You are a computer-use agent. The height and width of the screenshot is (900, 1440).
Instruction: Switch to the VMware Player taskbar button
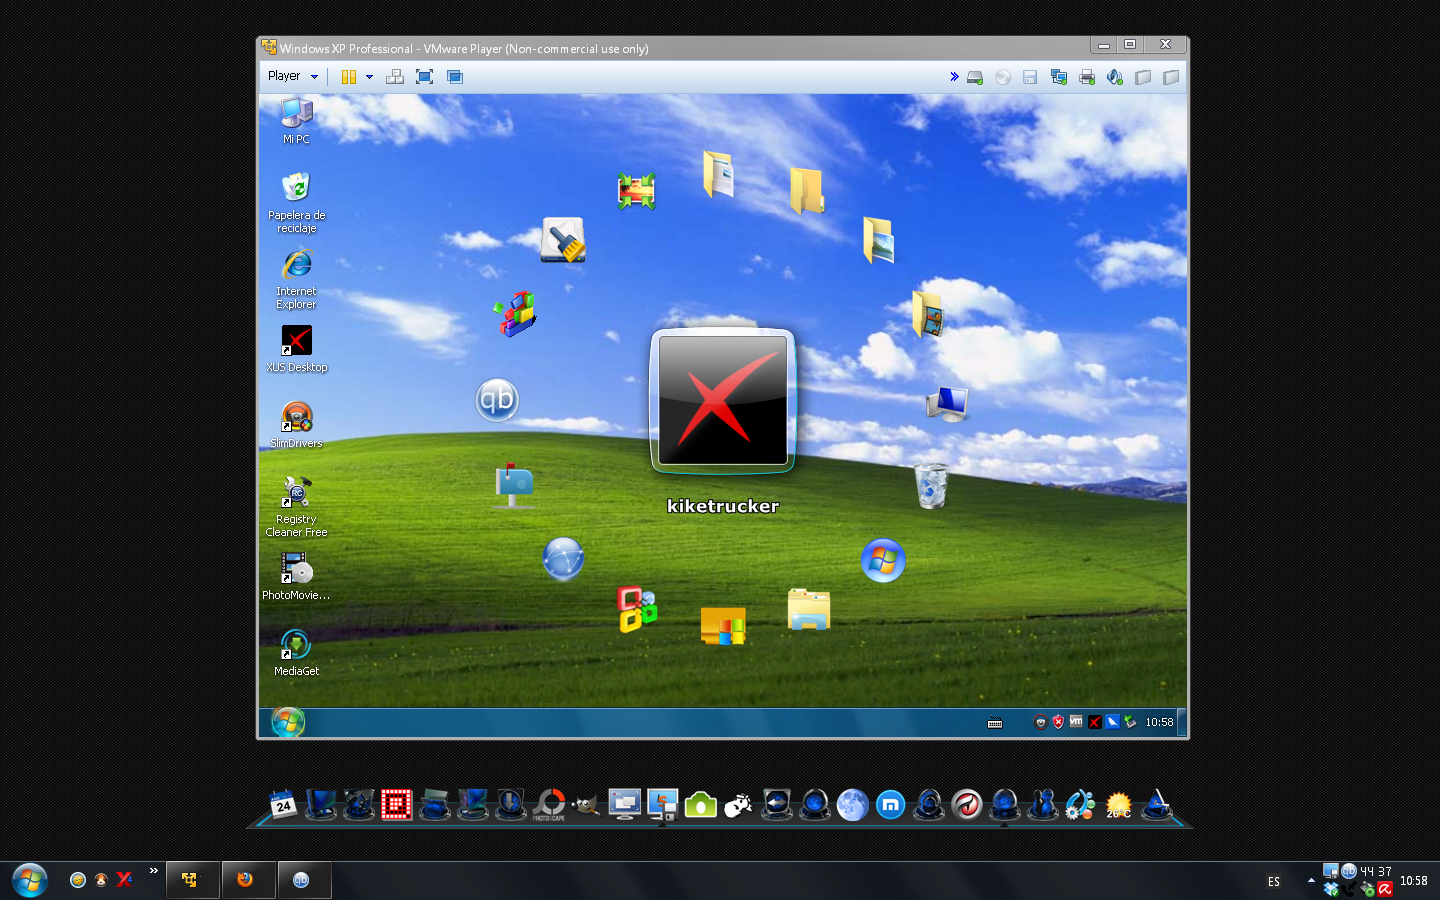tap(193, 880)
